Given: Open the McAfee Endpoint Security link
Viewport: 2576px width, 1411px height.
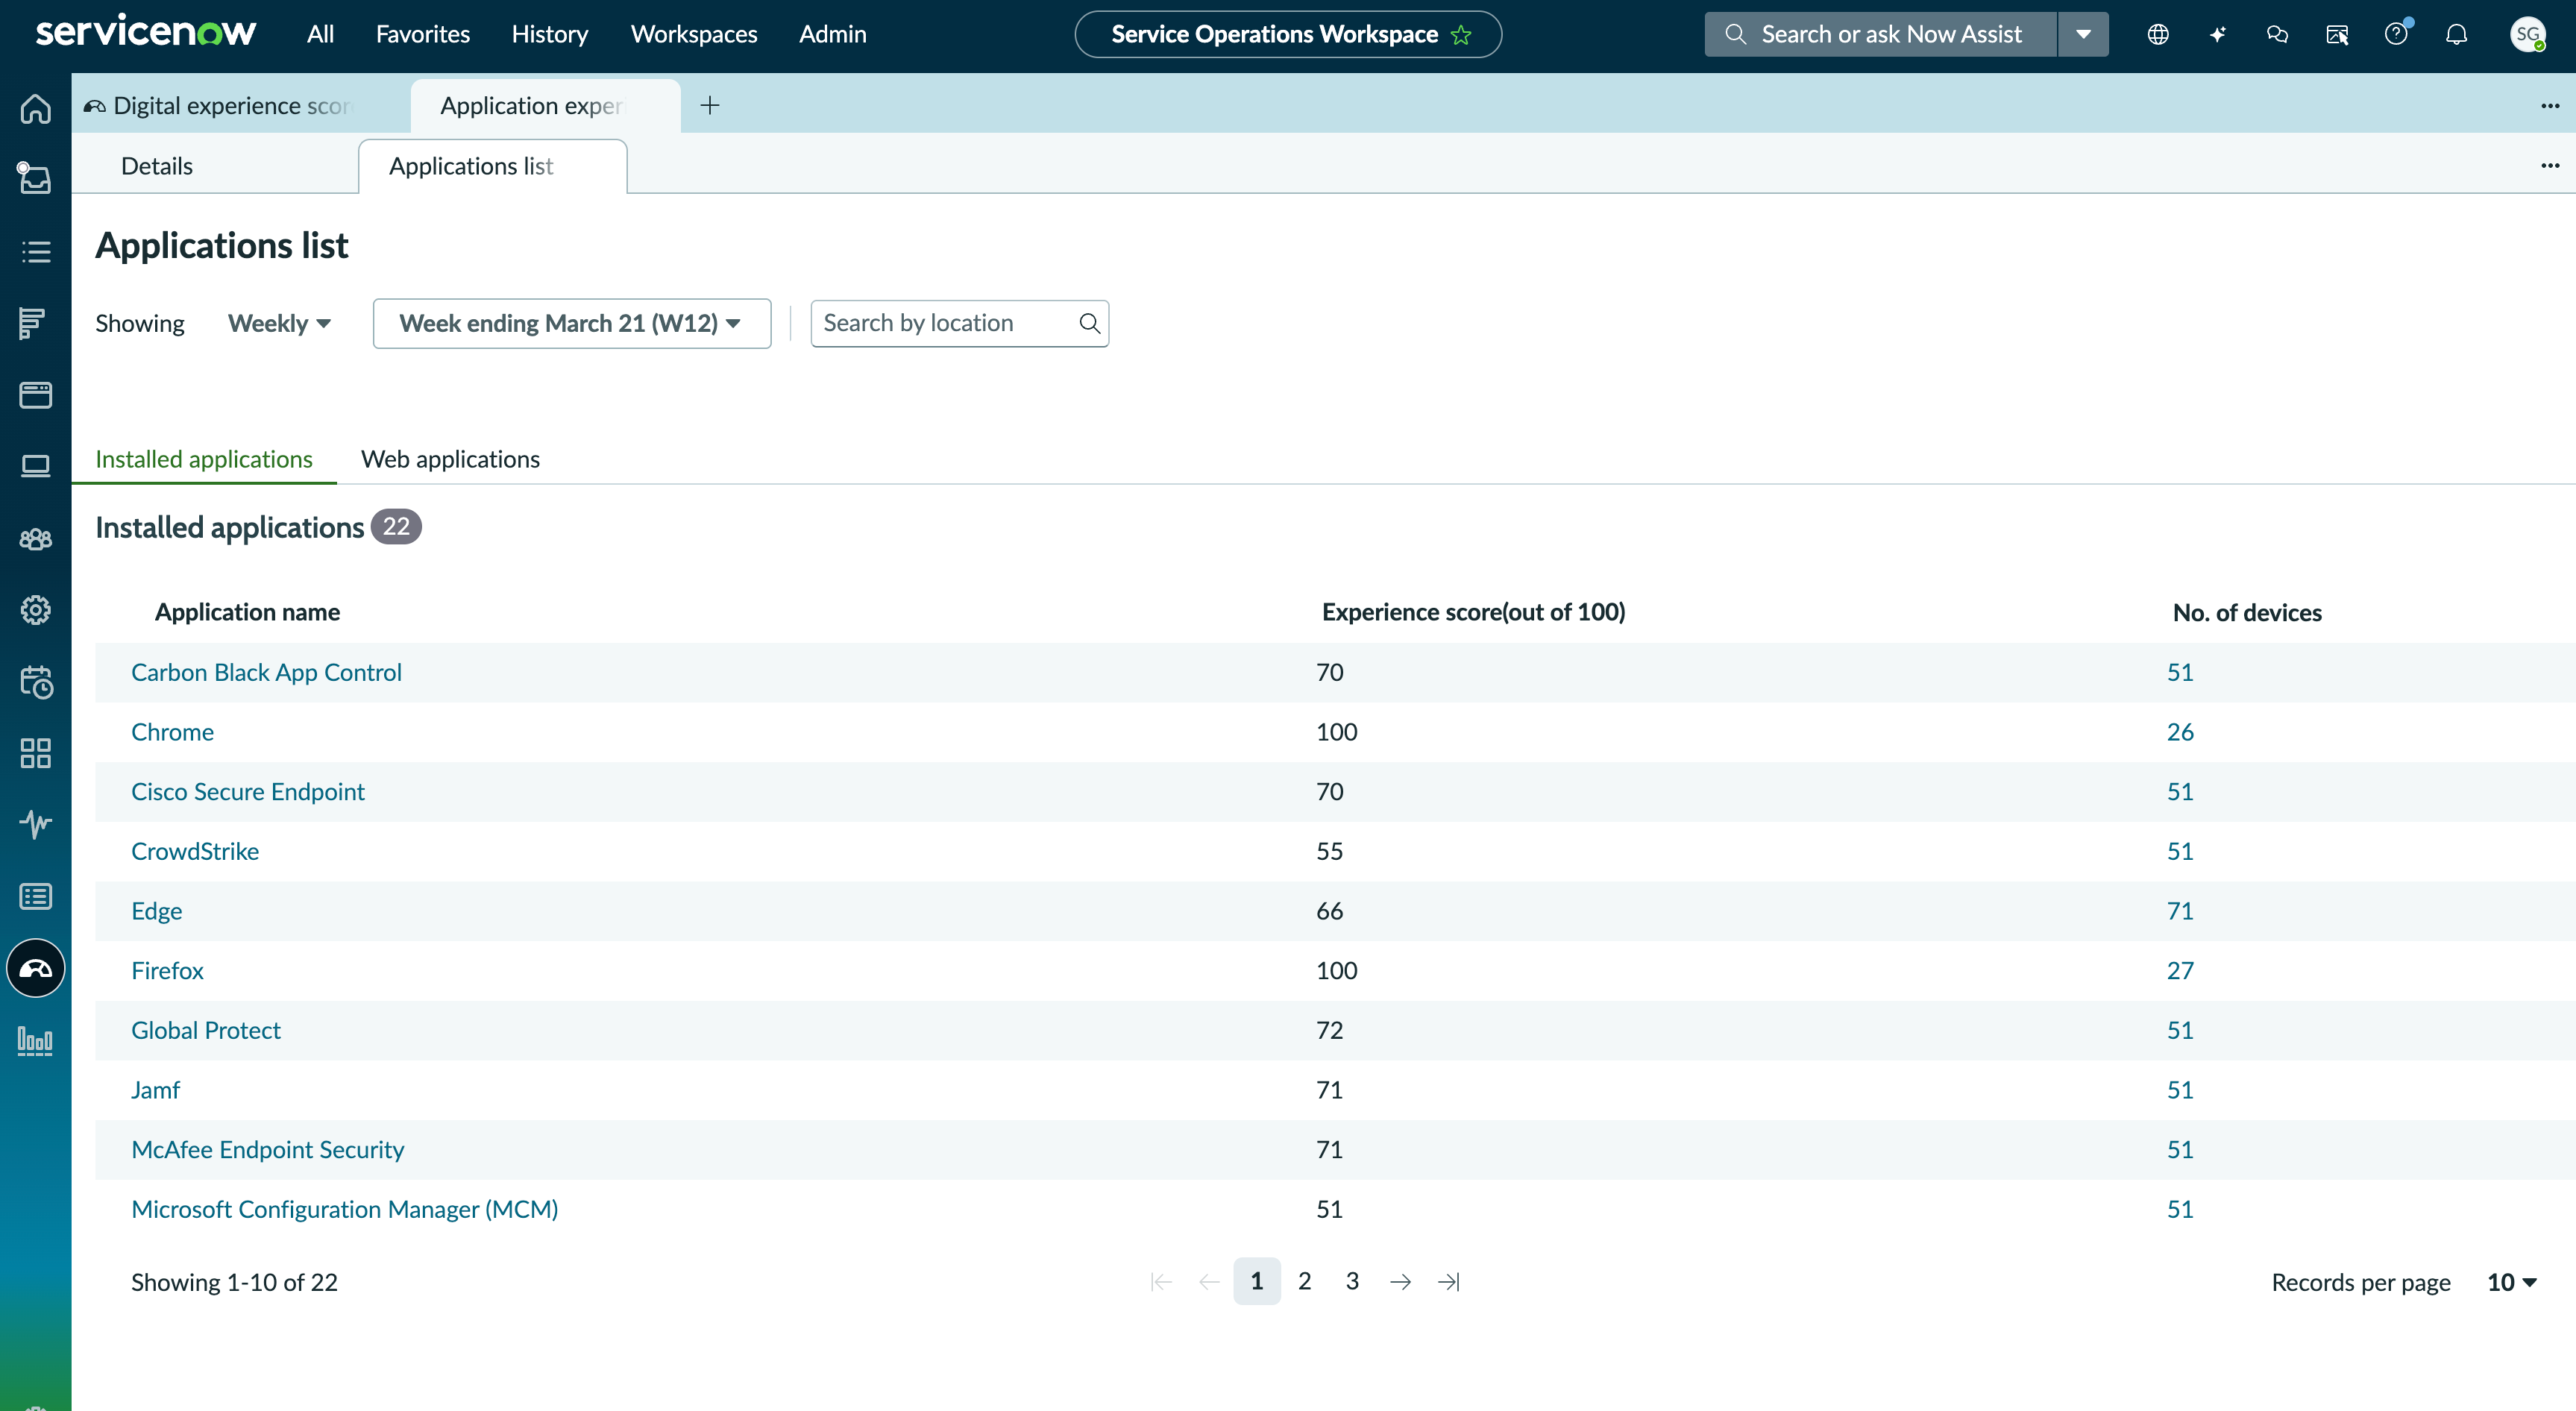Looking at the screenshot, I should click(267, 1150).
